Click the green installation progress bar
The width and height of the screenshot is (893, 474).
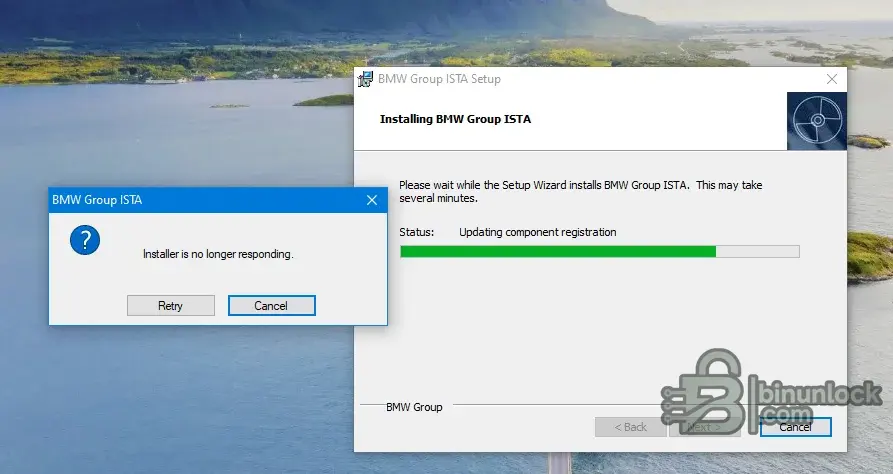click(600, 251)
